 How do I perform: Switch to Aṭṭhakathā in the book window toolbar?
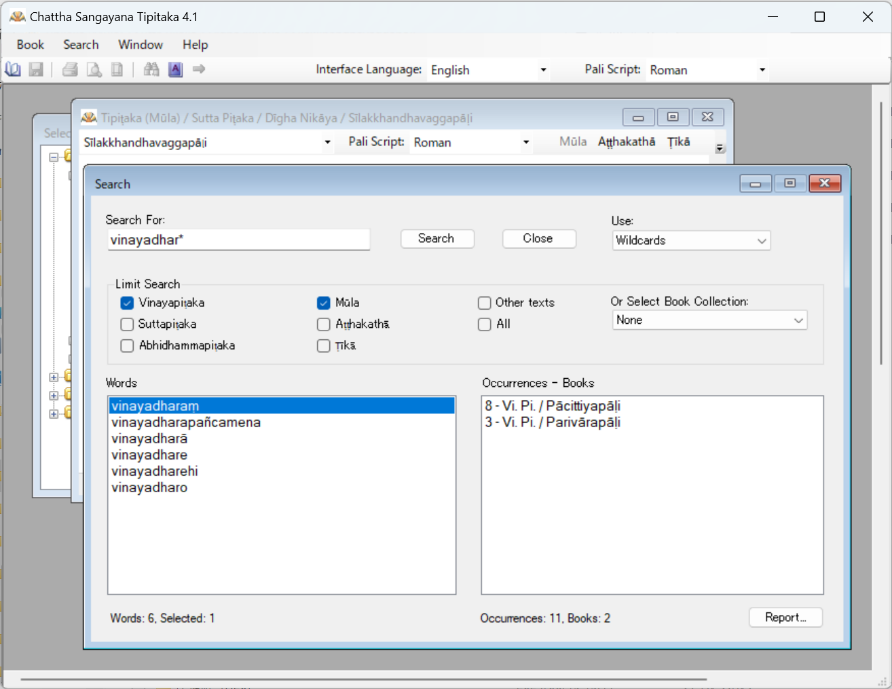[626, 142]
